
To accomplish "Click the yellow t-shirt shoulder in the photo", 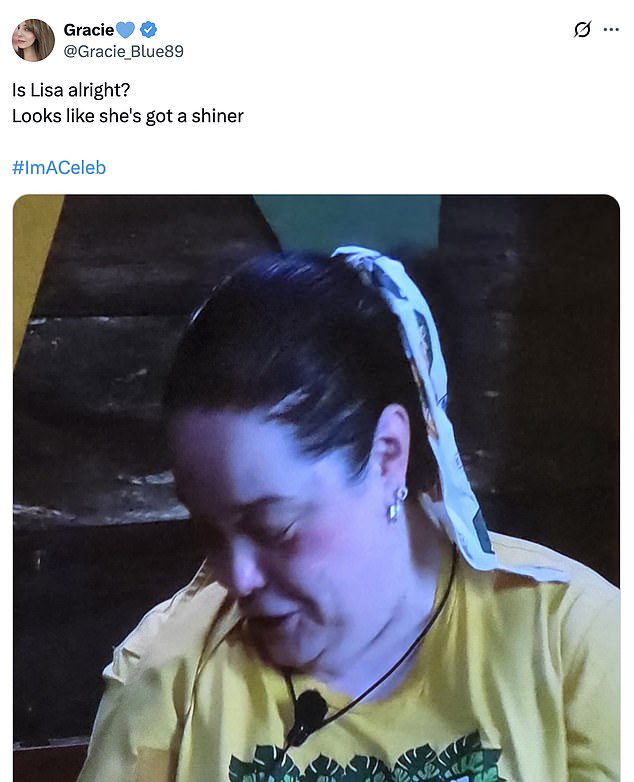I will (x=559, y=623).
